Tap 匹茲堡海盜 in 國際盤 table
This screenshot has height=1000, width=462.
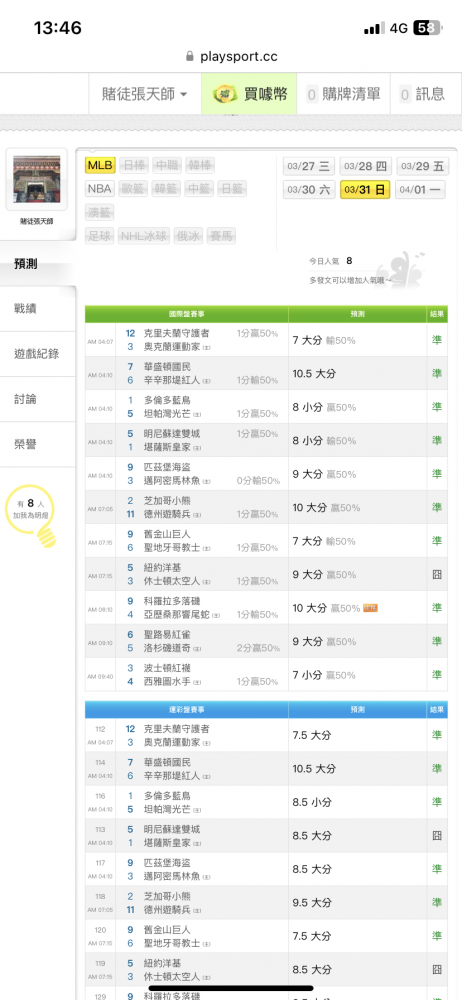167,467
